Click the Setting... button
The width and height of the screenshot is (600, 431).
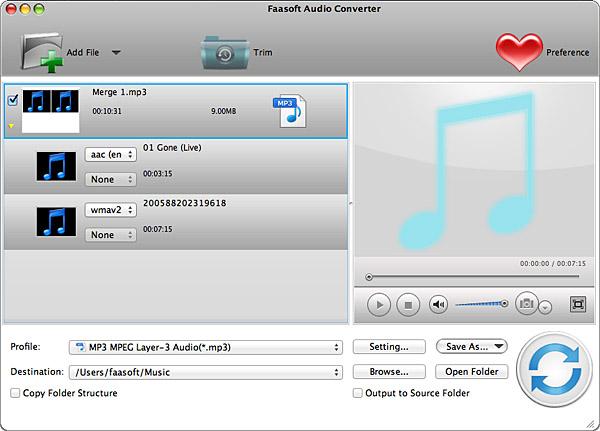(x=389, y=347)
